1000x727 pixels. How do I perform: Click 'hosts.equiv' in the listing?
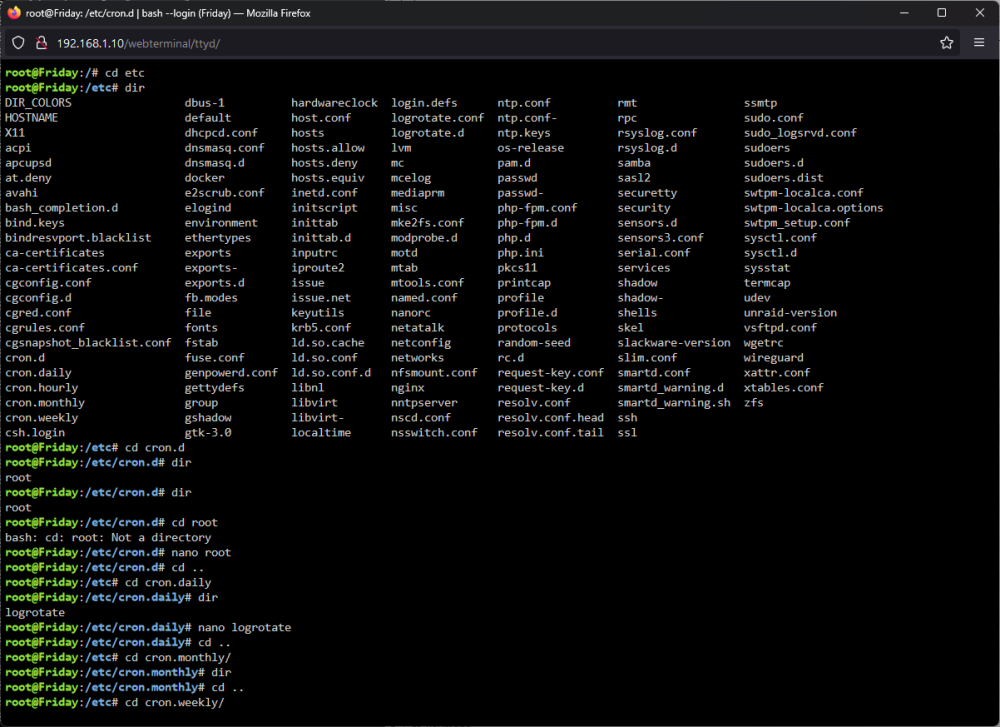pyautogui.click(x=328, y=178)
